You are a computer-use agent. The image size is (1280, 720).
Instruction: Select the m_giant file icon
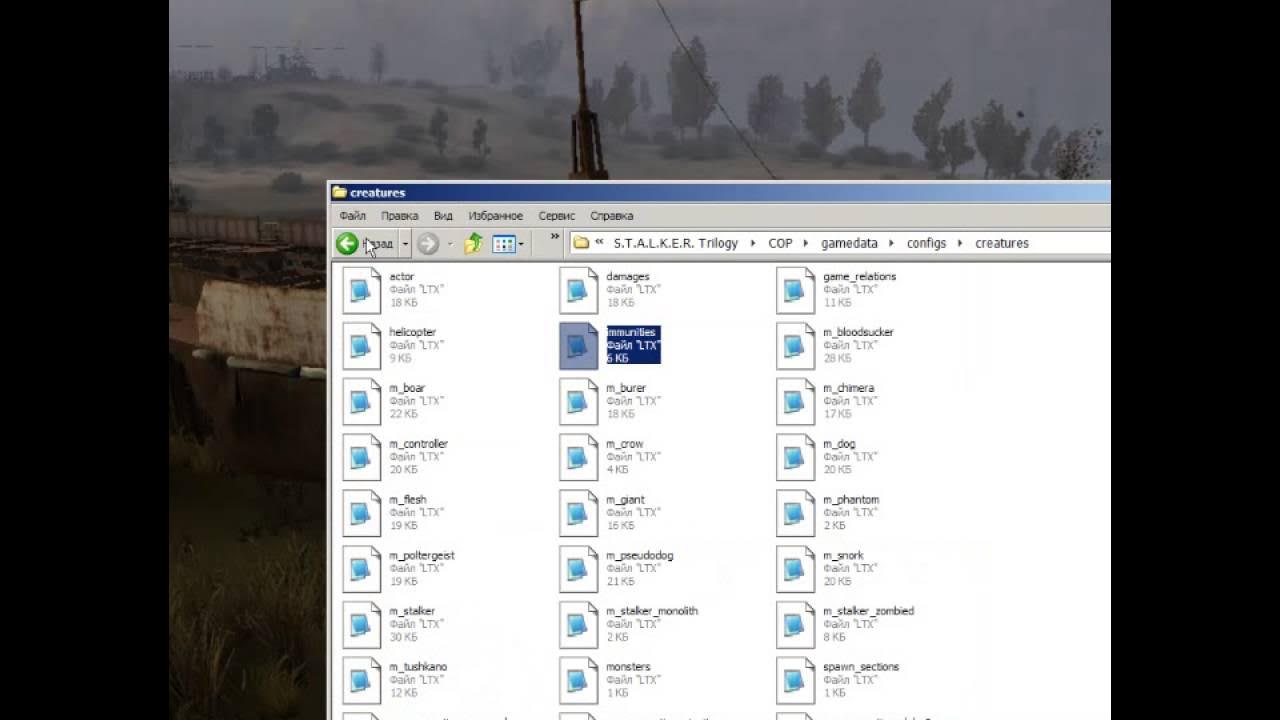pos(578,514)
